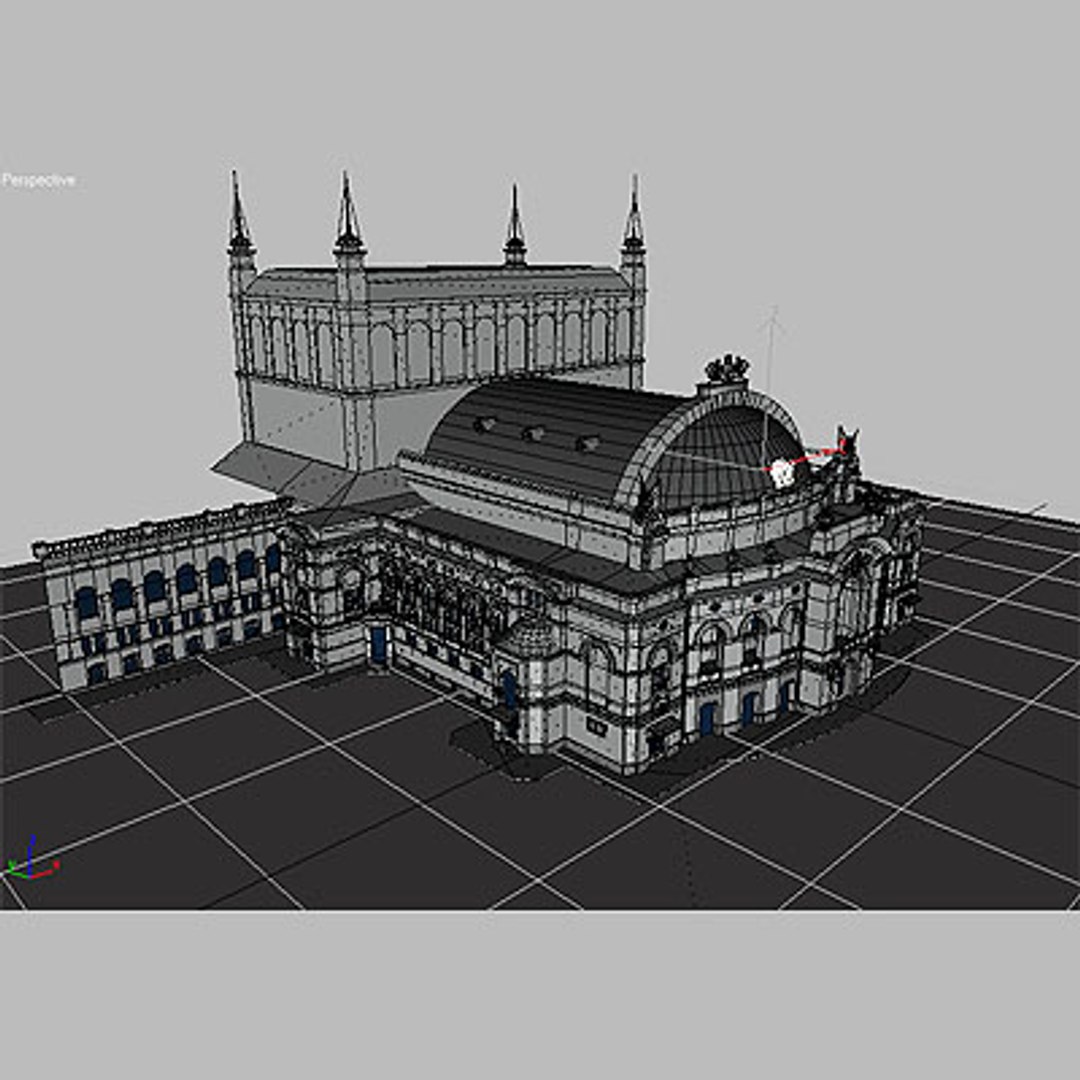Select the statue group atop the dome
Screen dimensions: 1080x1080
(x=727, y=368)
